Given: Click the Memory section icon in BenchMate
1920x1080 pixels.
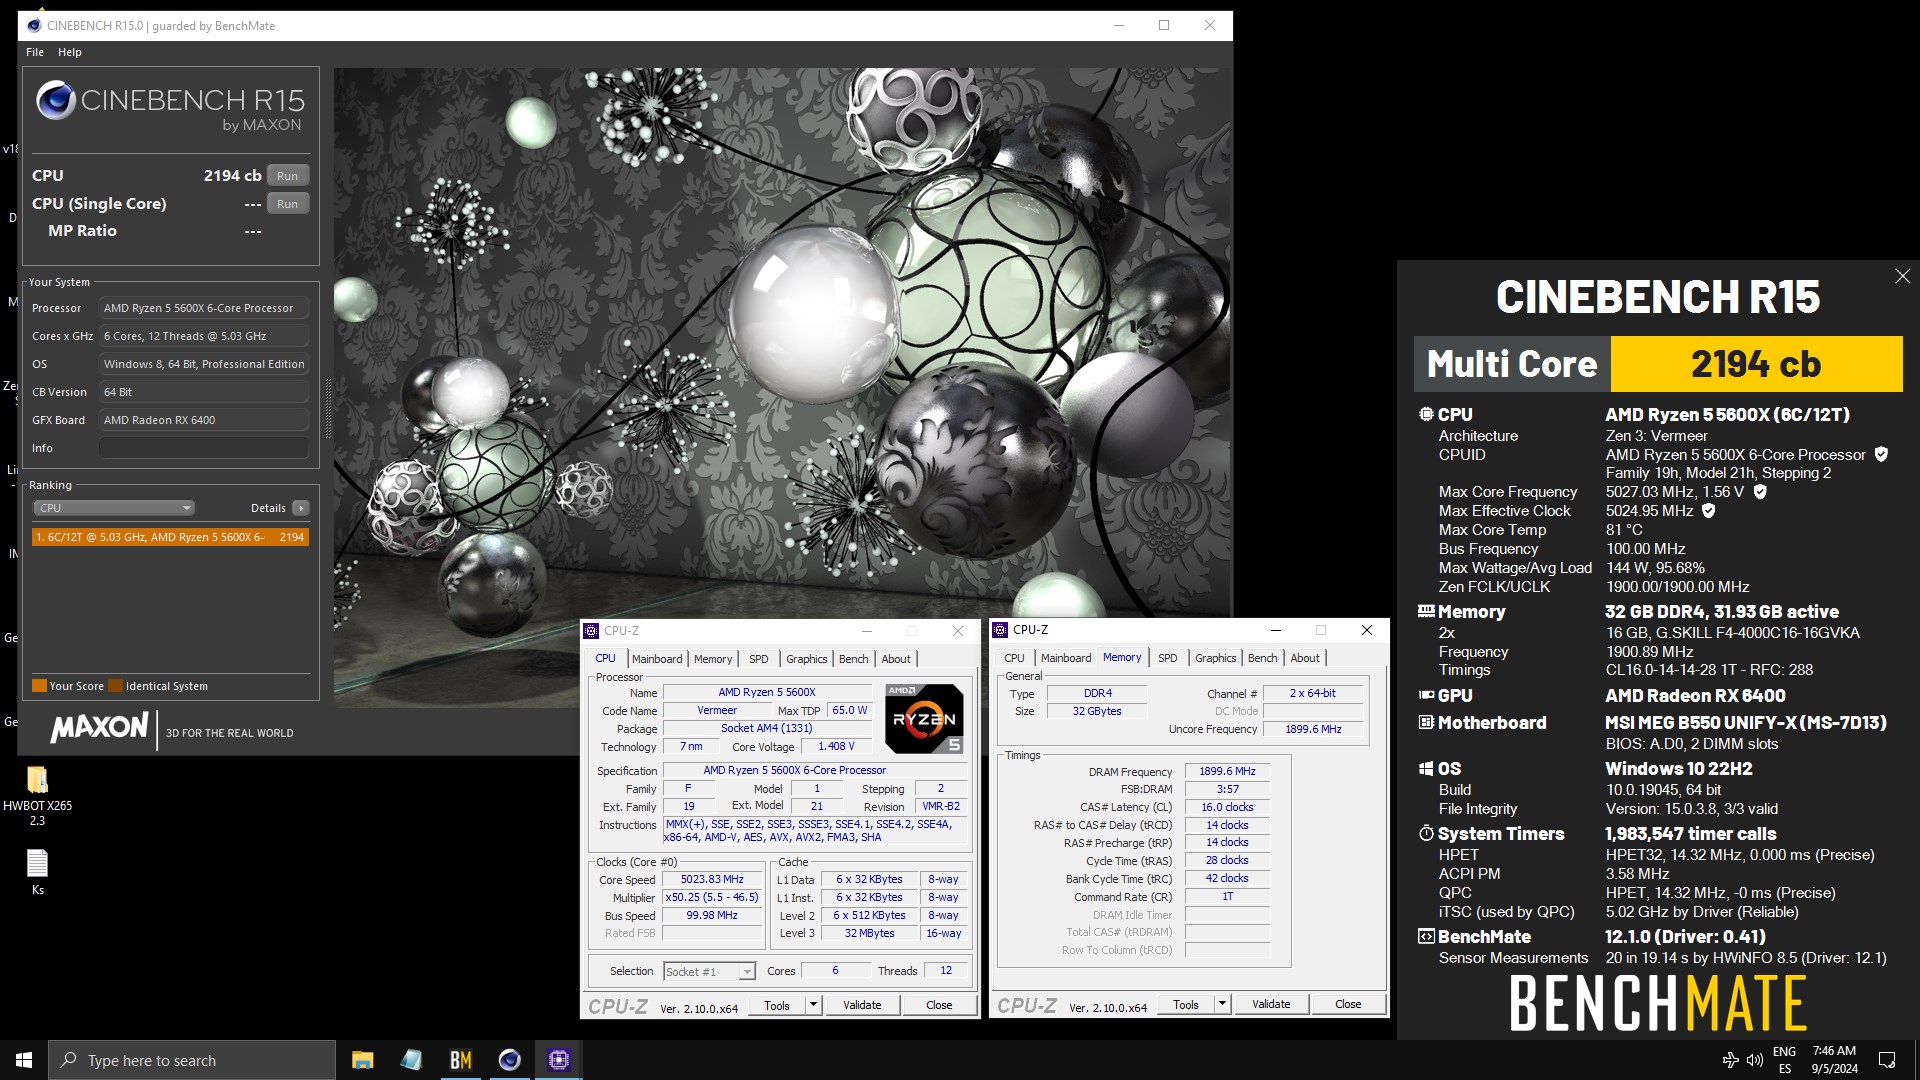Looking at the screenshot, I should (x=1426, y=611).
